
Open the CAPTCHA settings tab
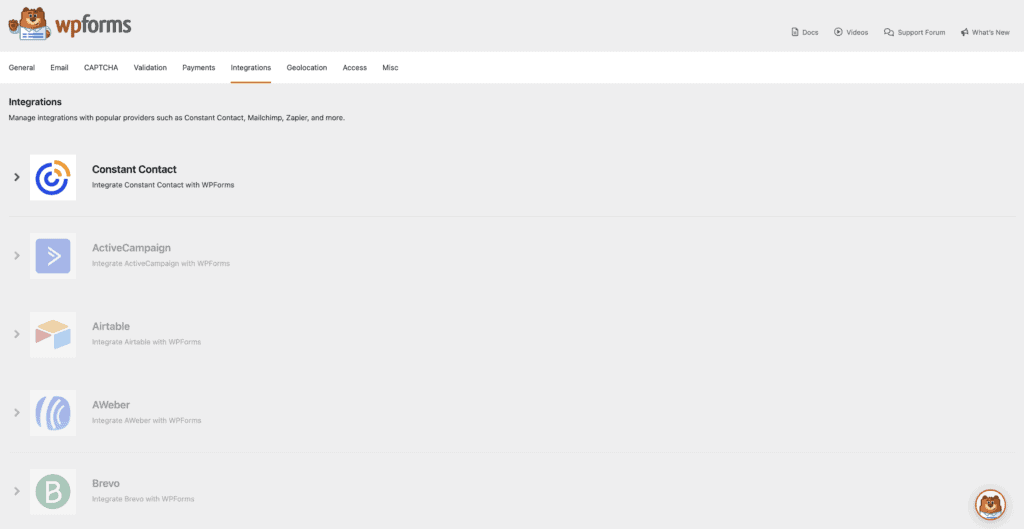101,67
